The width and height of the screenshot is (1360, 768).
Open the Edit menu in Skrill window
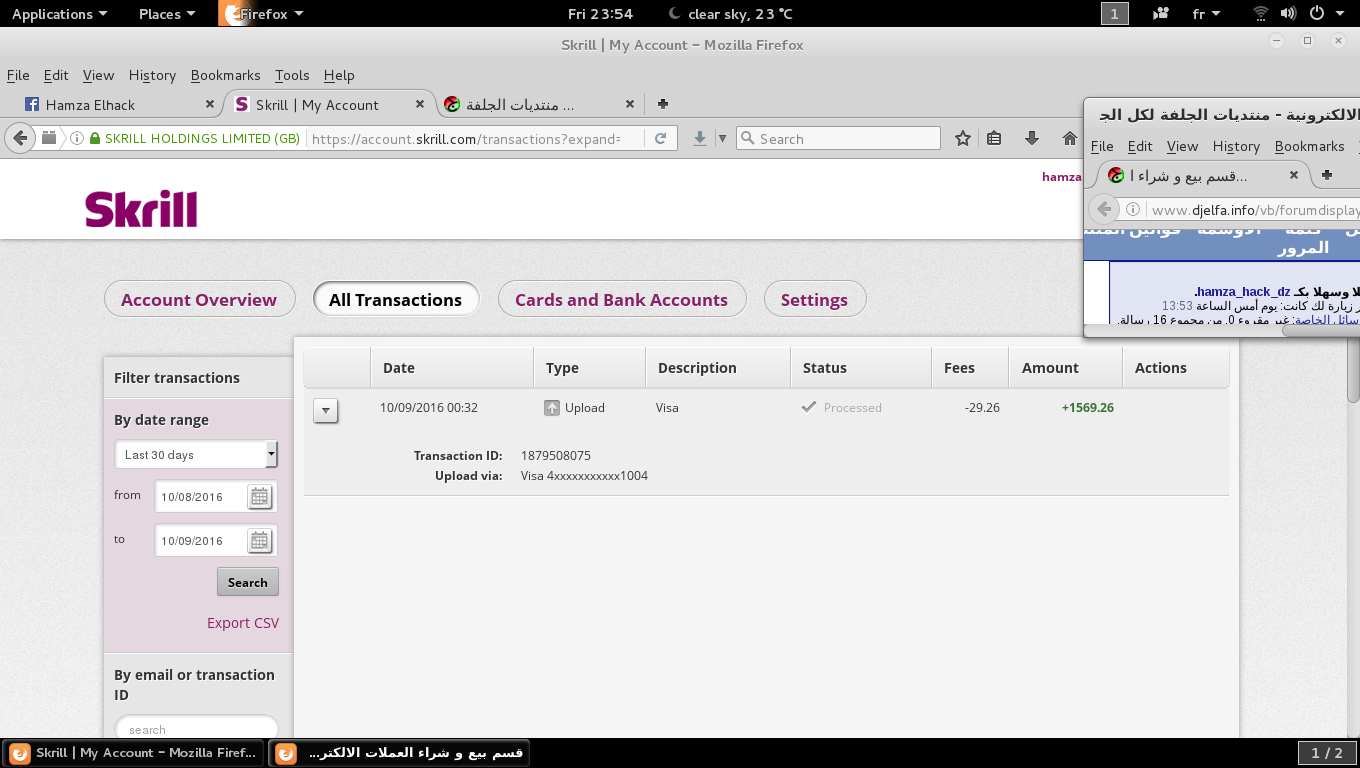click(x=56, y=75)
